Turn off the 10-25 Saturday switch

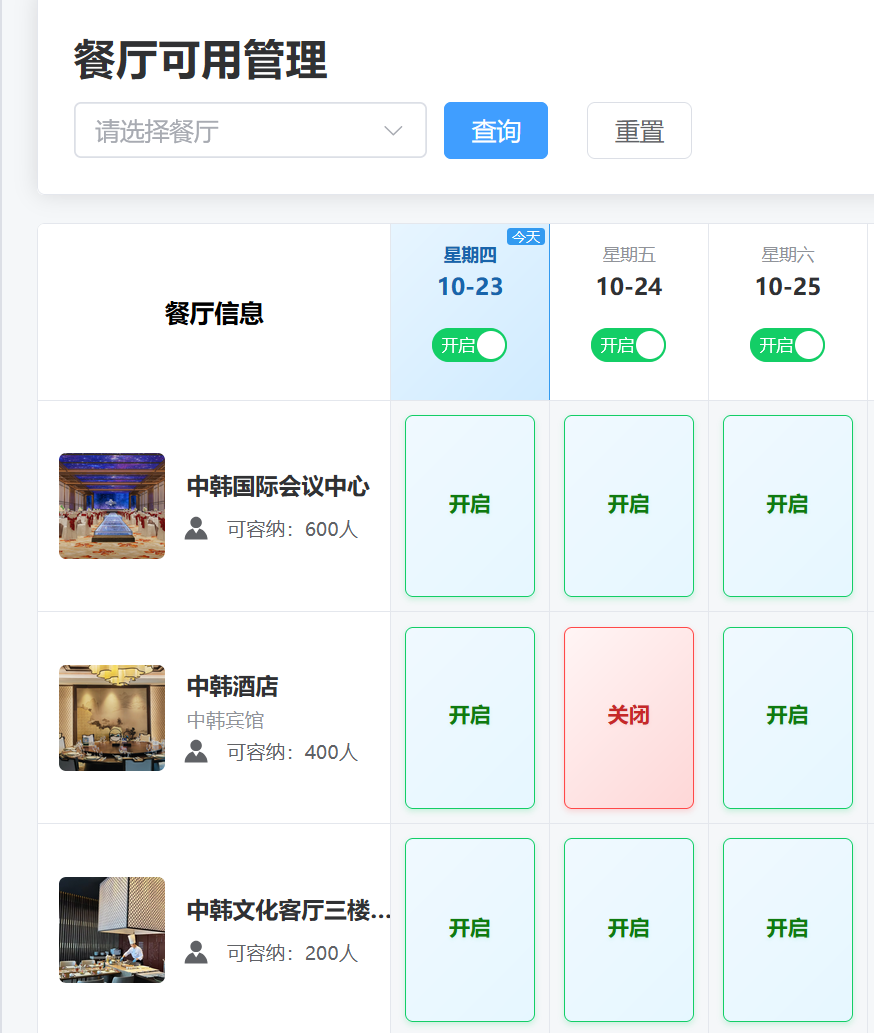(787, 345)
